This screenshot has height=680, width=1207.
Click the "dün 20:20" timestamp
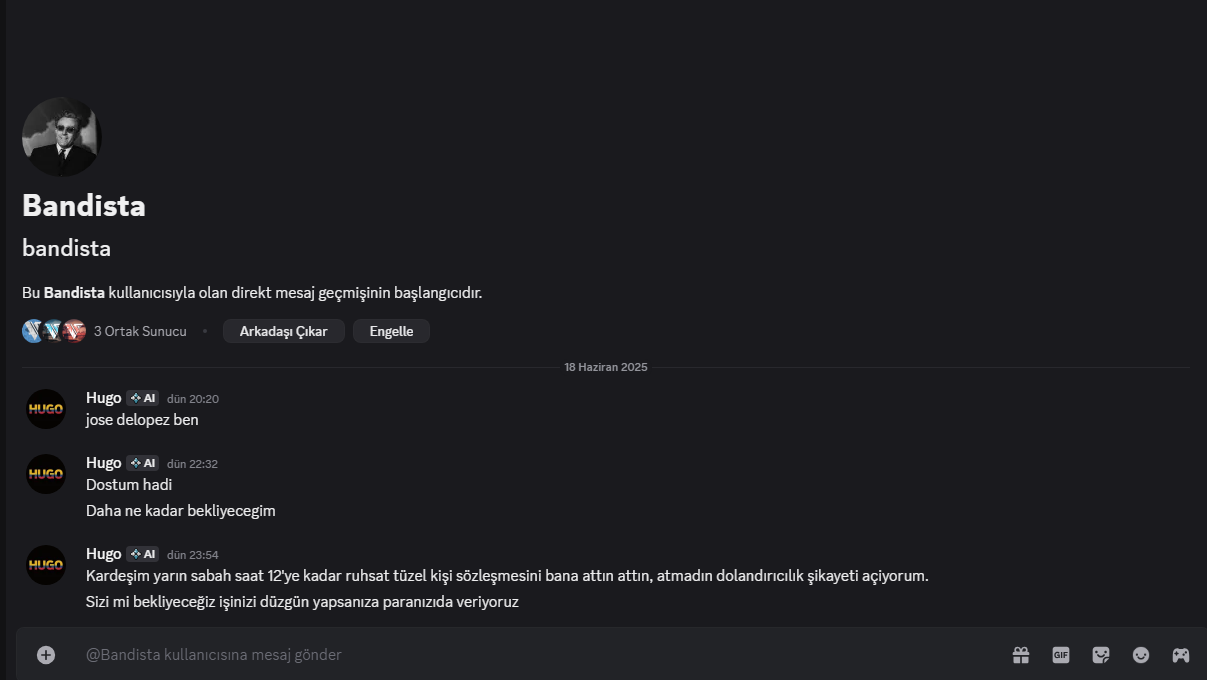click(x=193, y=399)
